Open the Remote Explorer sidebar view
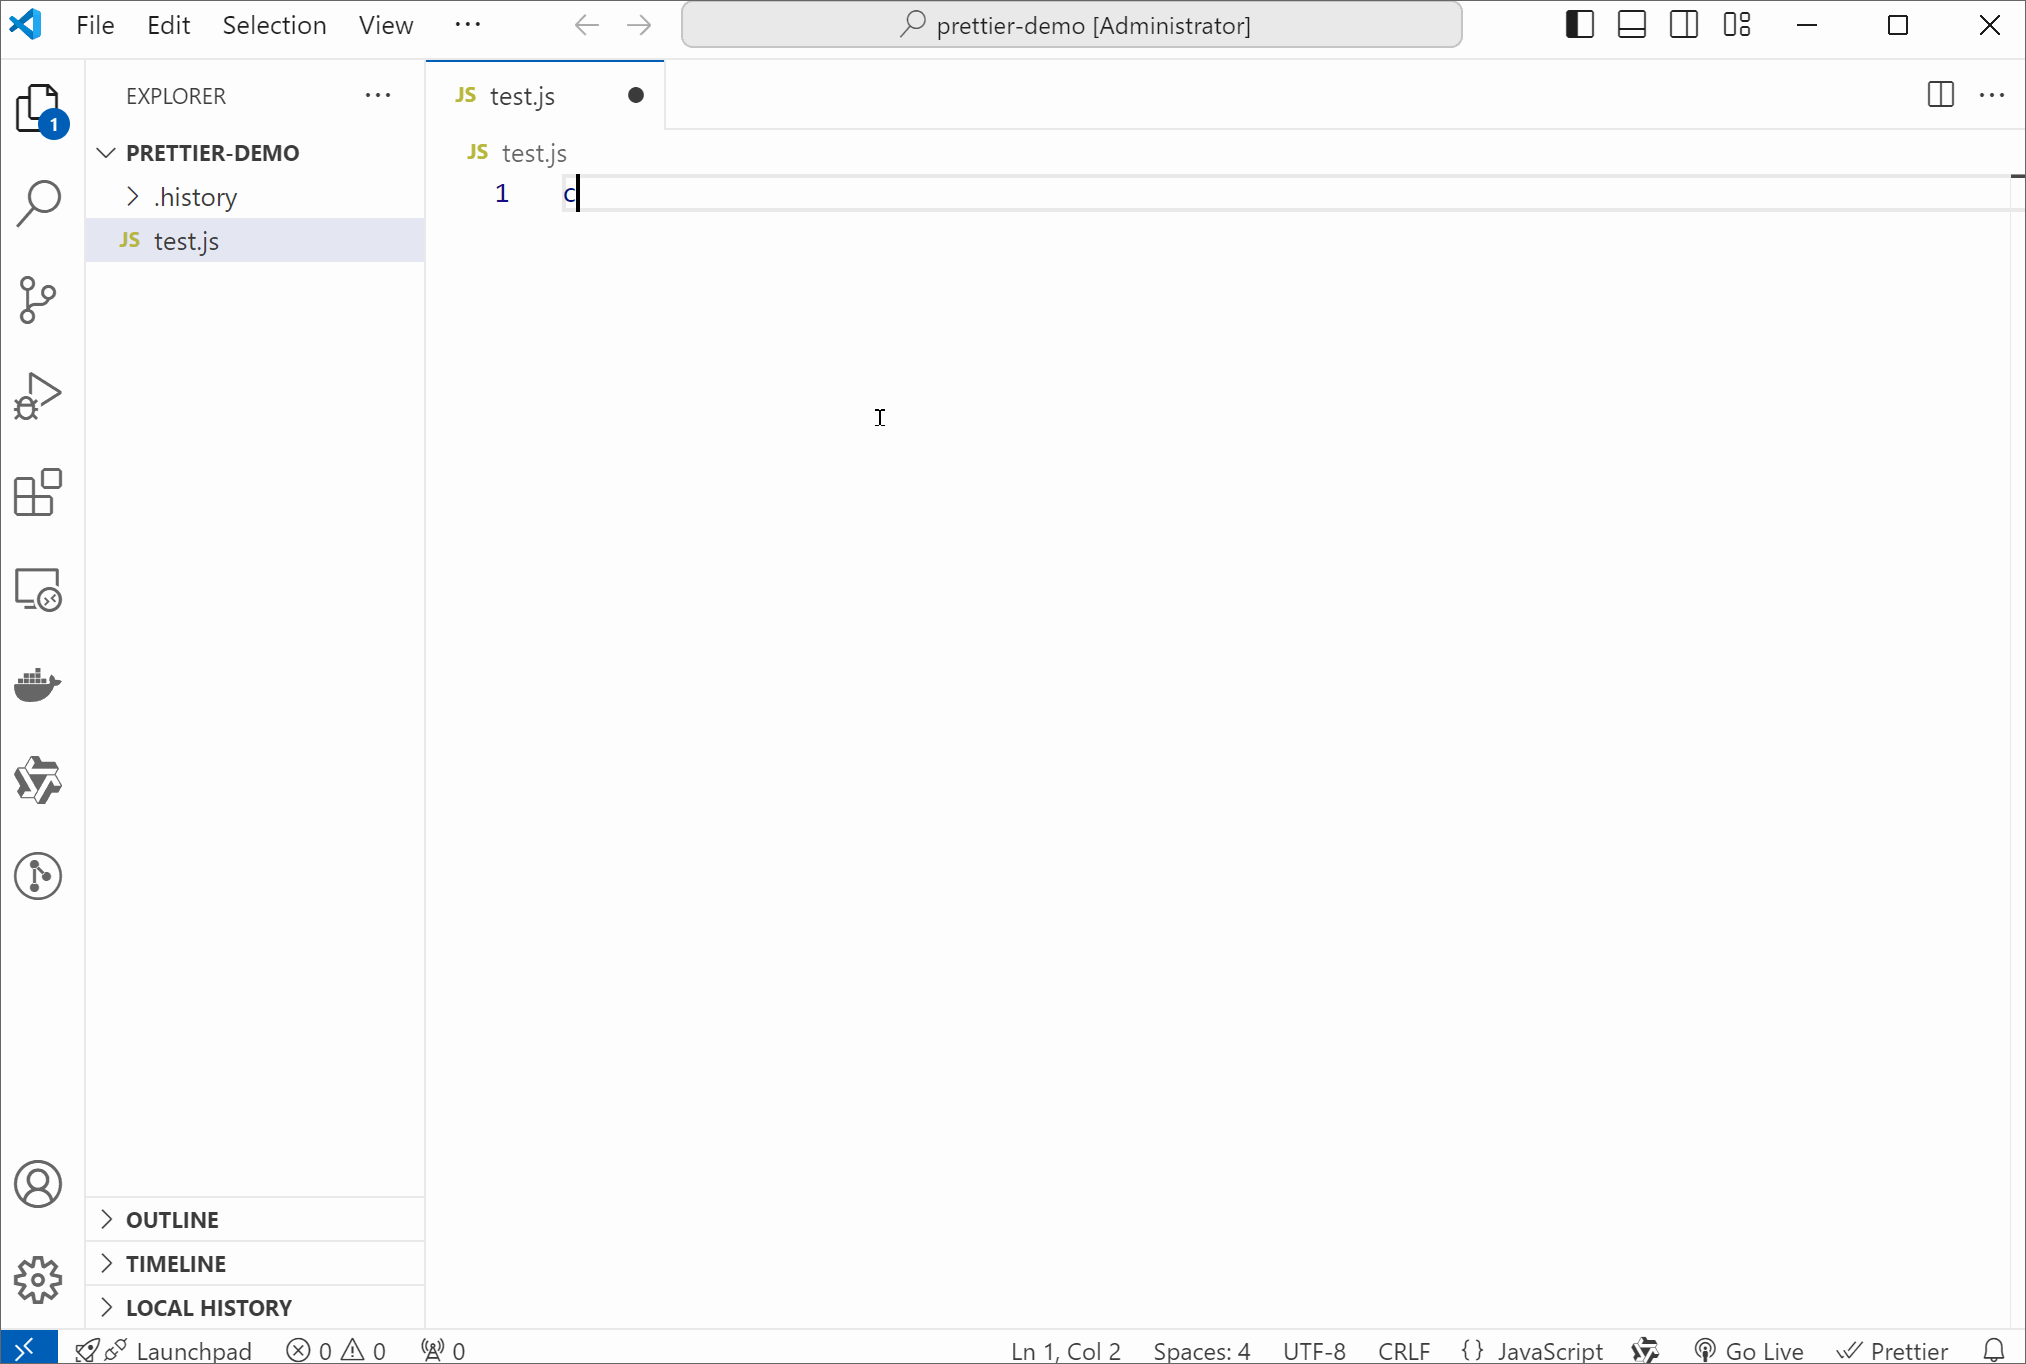Viewport: 2026px width, 1364px height. (38, 589)
